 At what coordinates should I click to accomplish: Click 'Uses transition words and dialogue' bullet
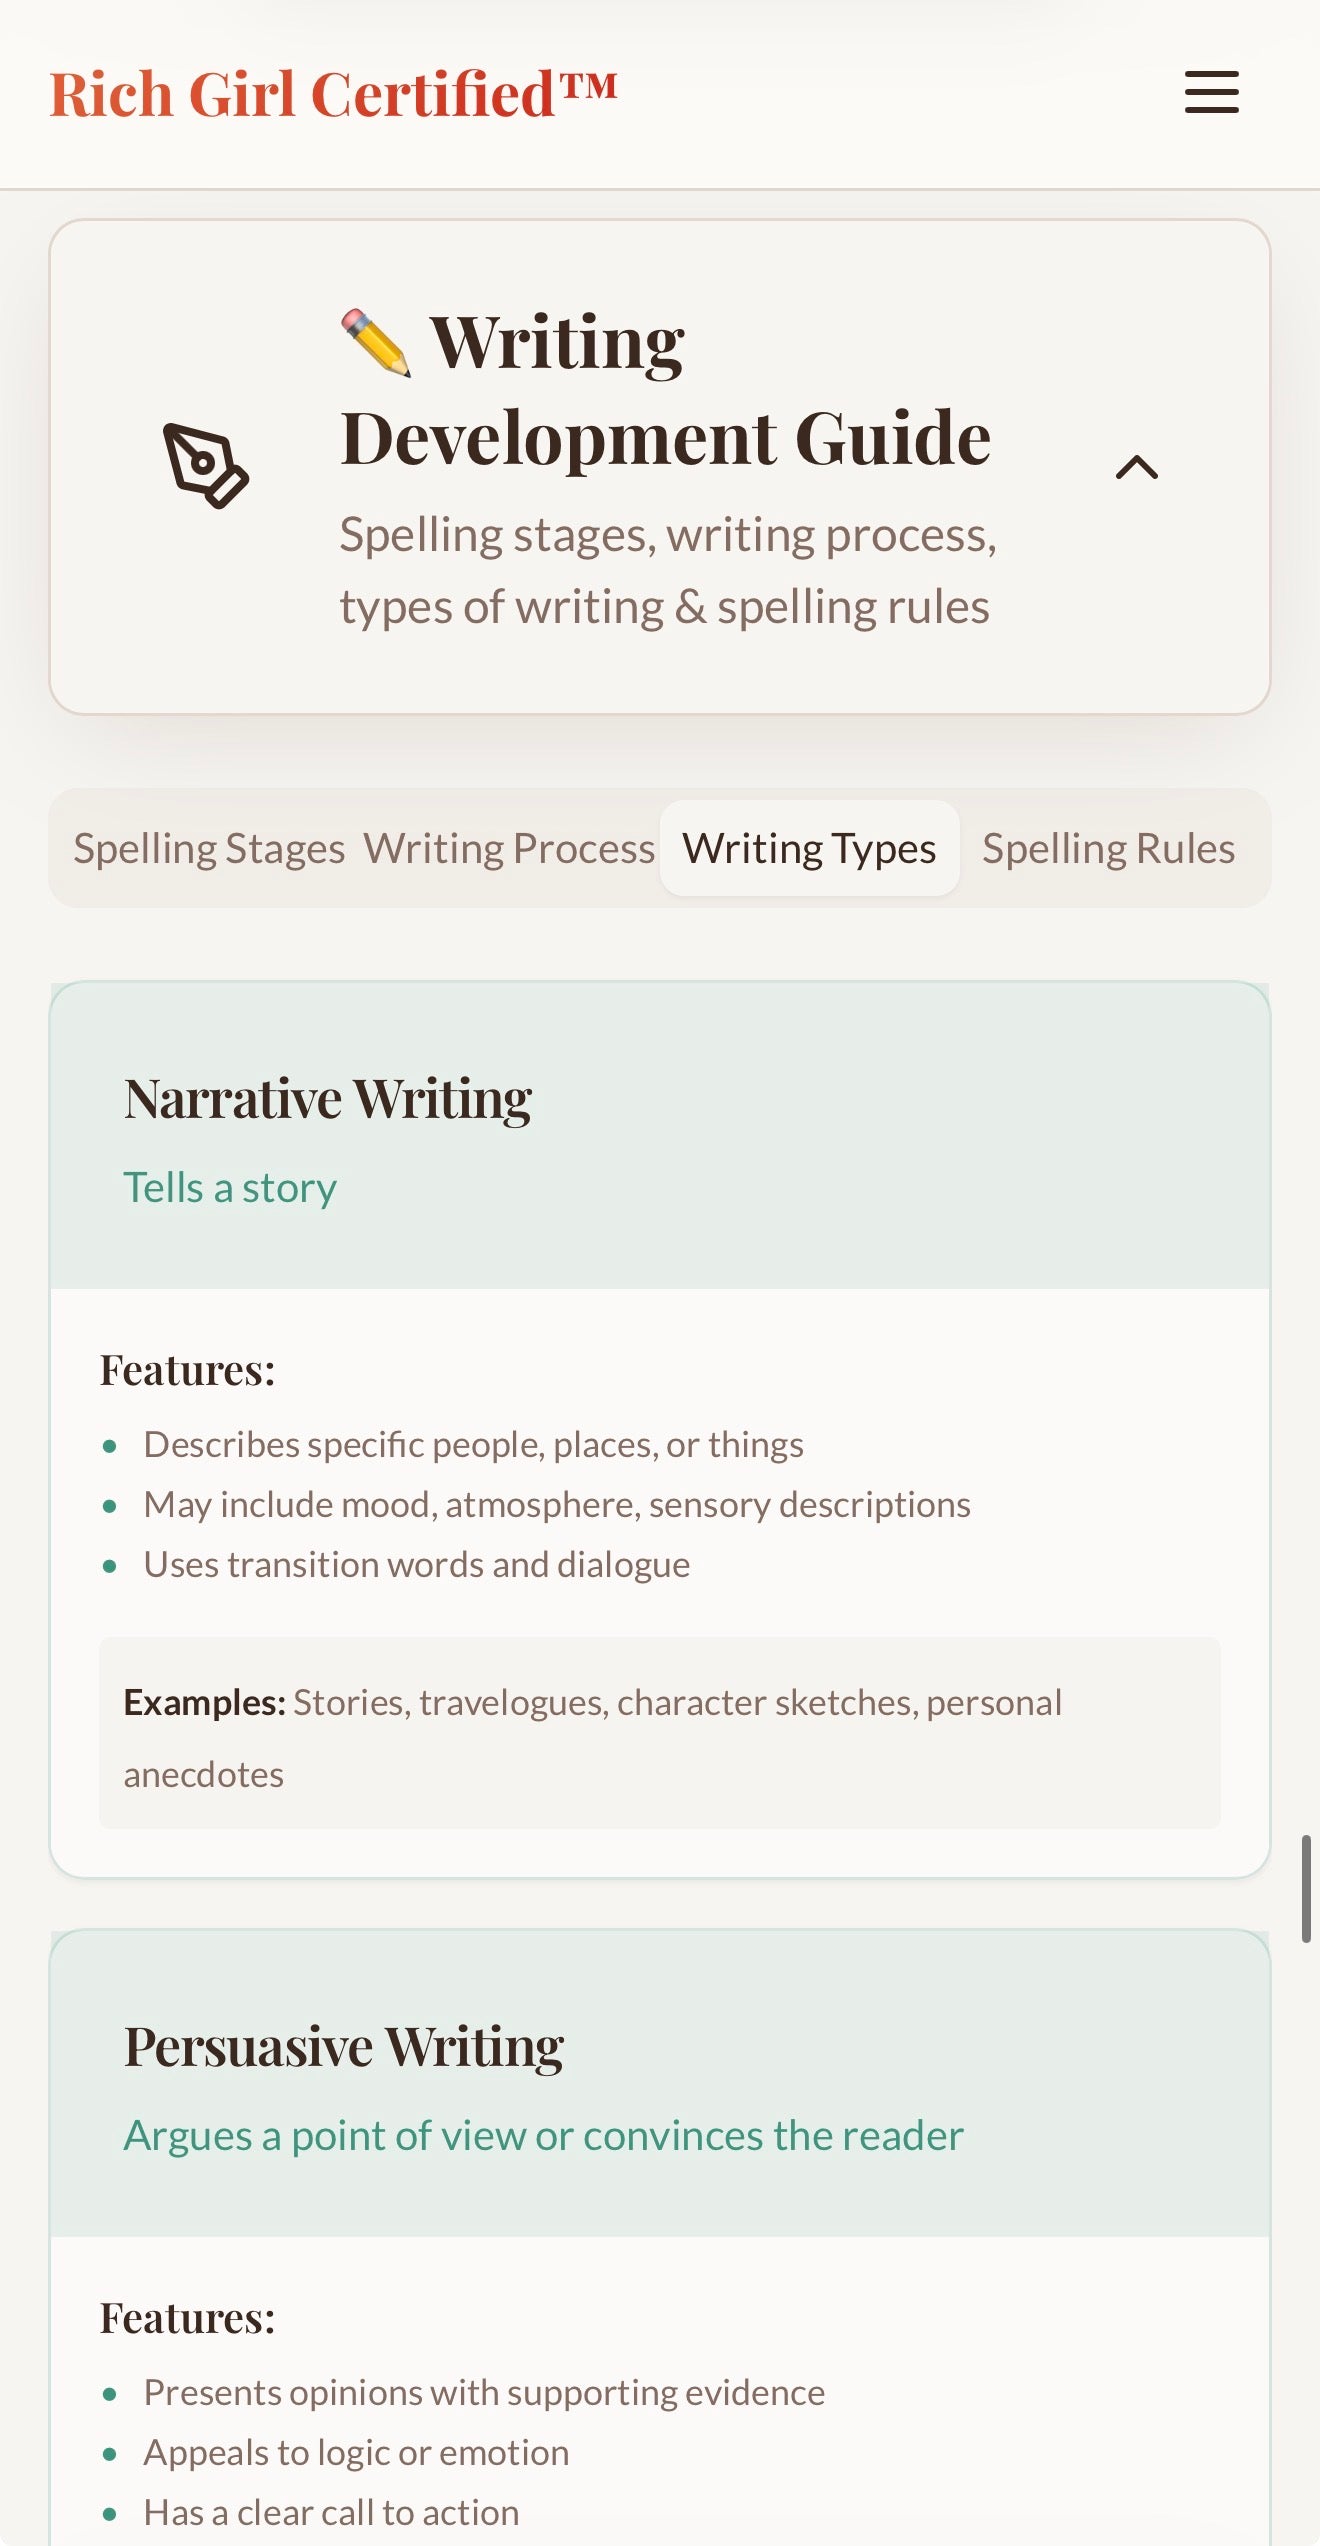point(416,1565)
